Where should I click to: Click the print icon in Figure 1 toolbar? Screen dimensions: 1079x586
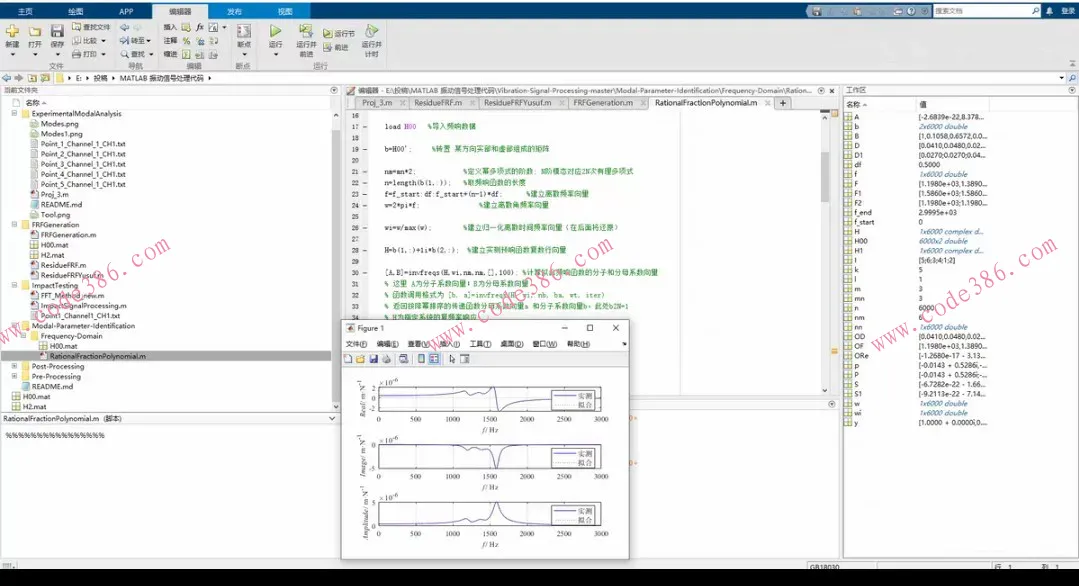click(x=386, y=359)
